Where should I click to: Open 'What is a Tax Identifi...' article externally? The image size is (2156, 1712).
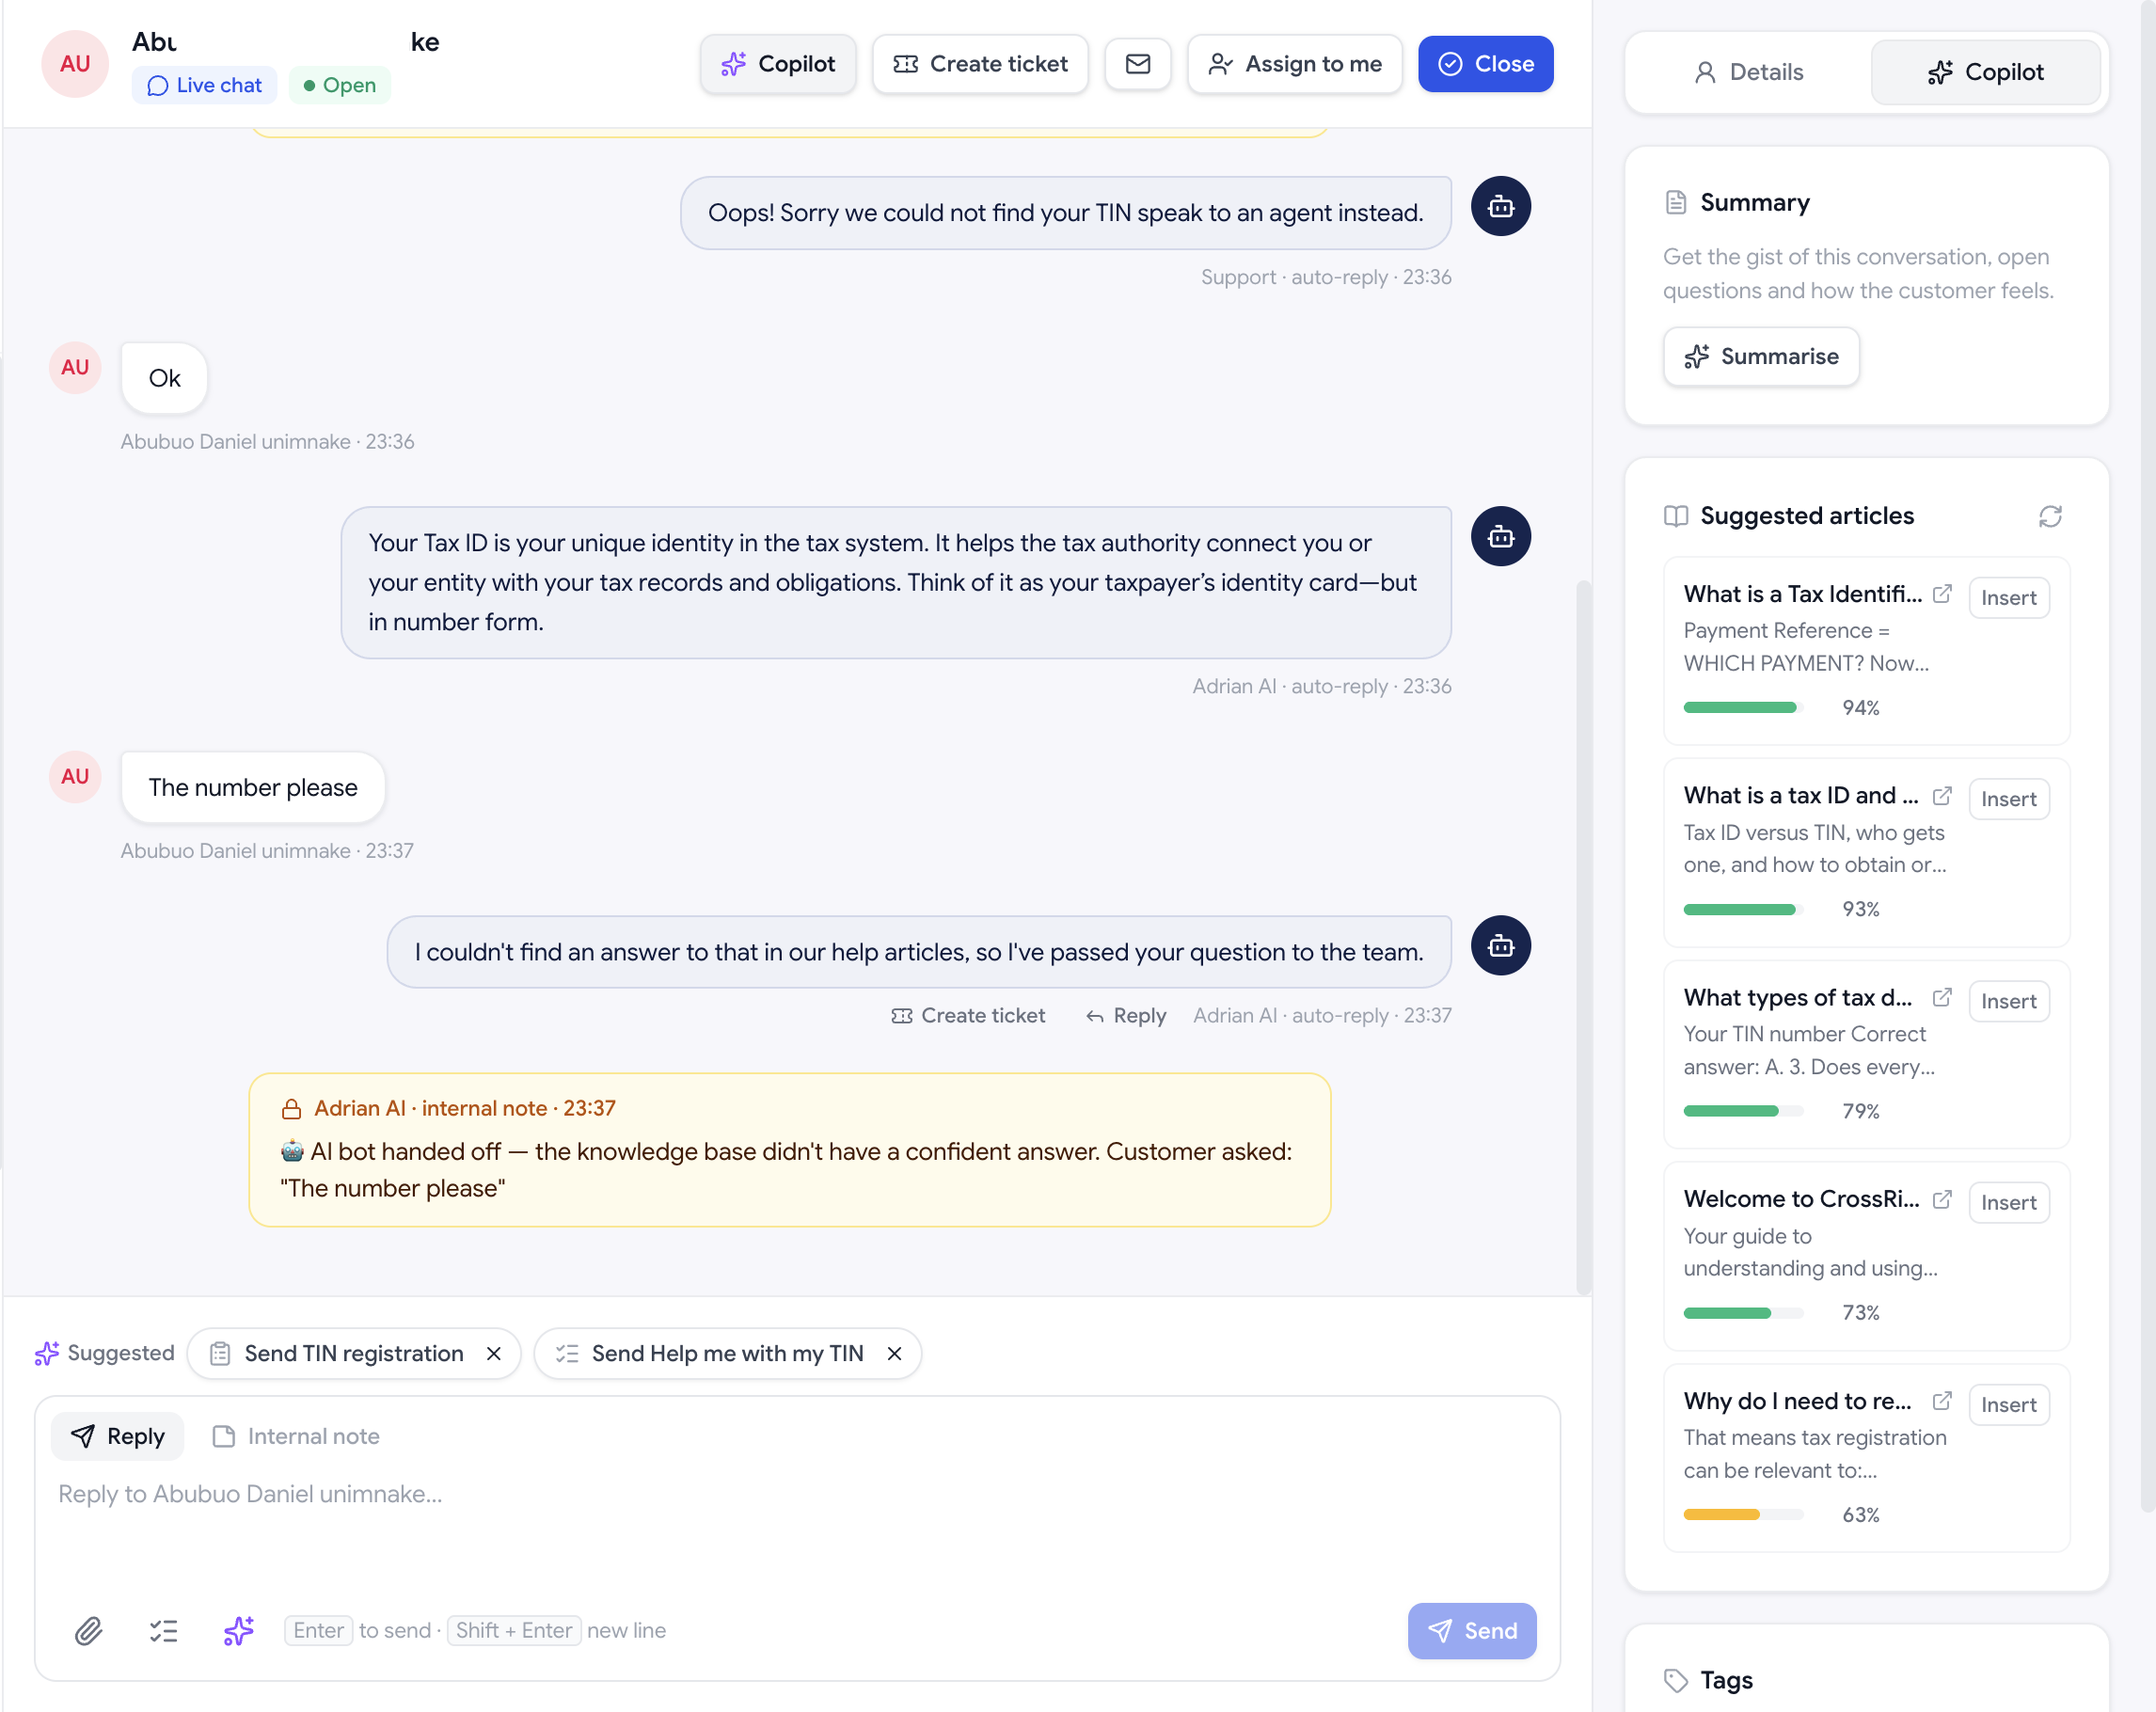click(x=1942, y=594)
